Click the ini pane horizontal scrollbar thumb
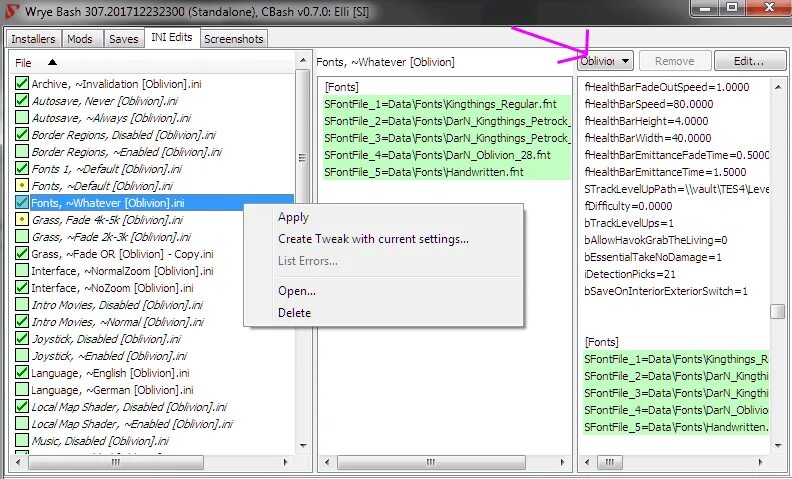 [x=610, y=462]
